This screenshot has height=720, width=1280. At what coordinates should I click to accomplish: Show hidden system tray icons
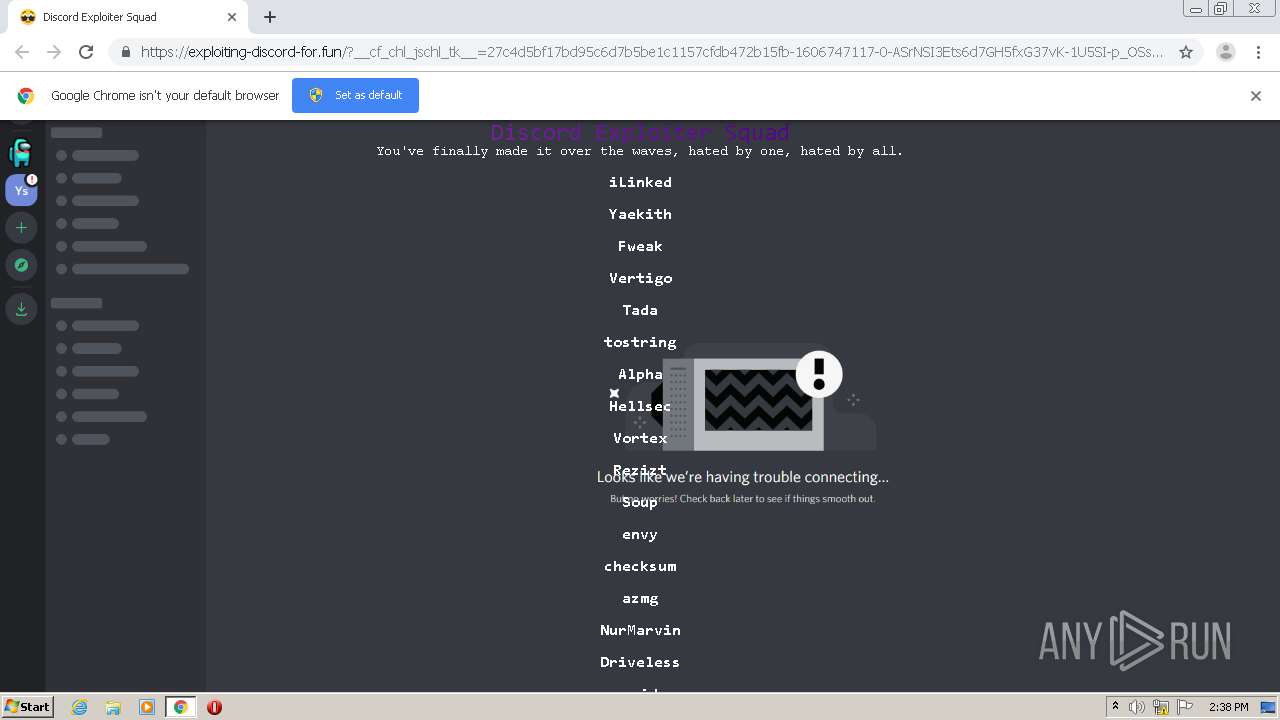[1115, 707]
